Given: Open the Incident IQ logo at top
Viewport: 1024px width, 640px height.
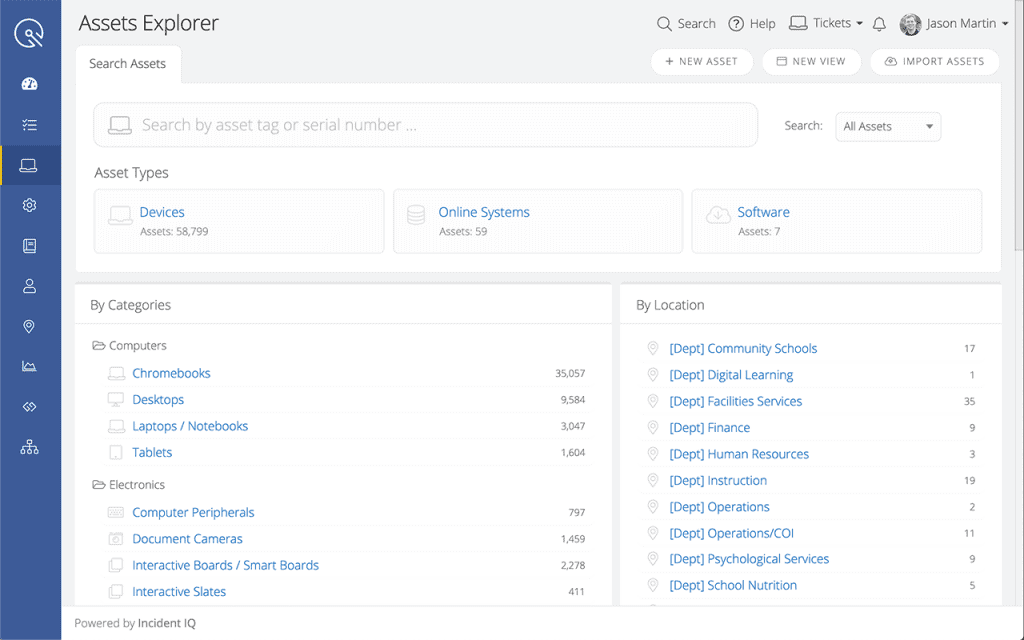Looking at the screenshot, I should click(x=31, y=32).
